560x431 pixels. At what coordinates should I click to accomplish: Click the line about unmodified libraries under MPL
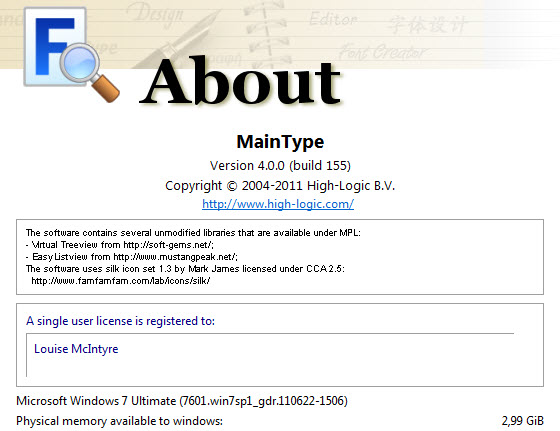[193, 233]
